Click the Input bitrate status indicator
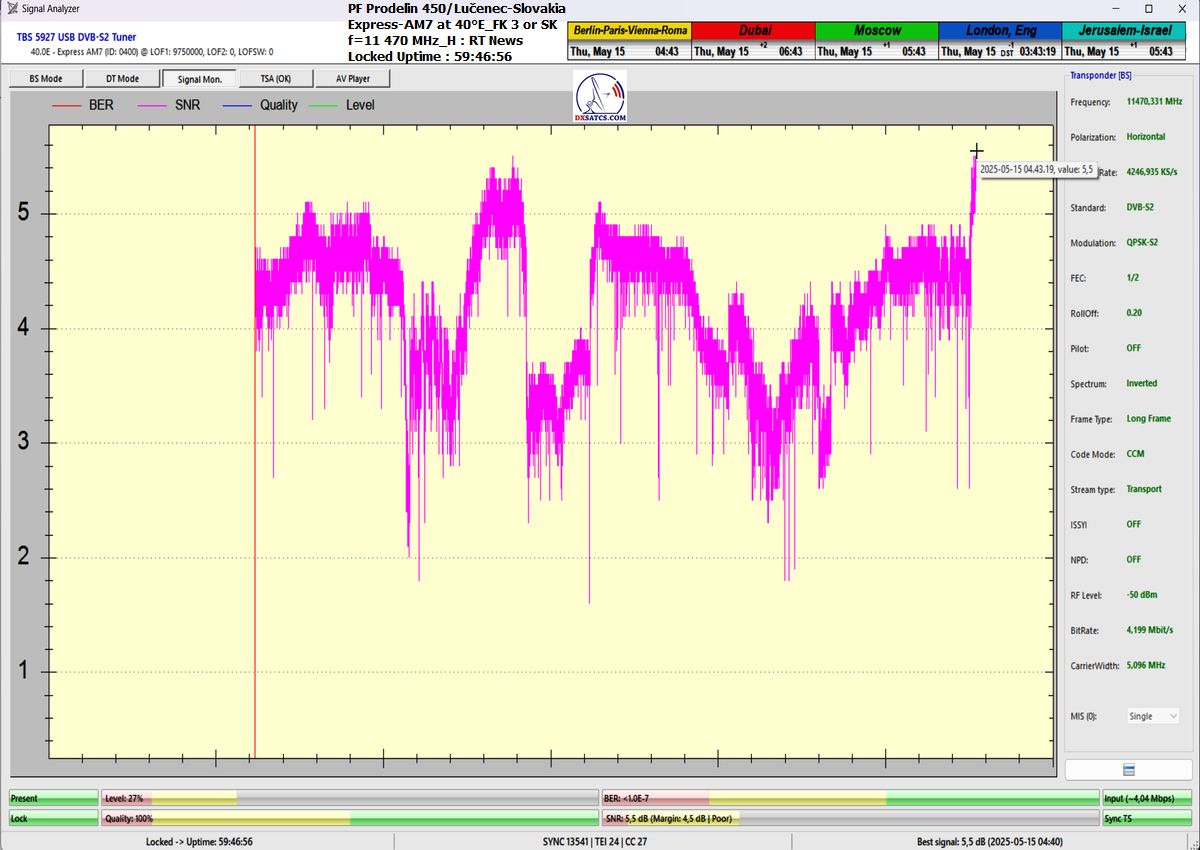Image resolution: width=1200 pixels, height=850 pixels. click(1146, 798)
